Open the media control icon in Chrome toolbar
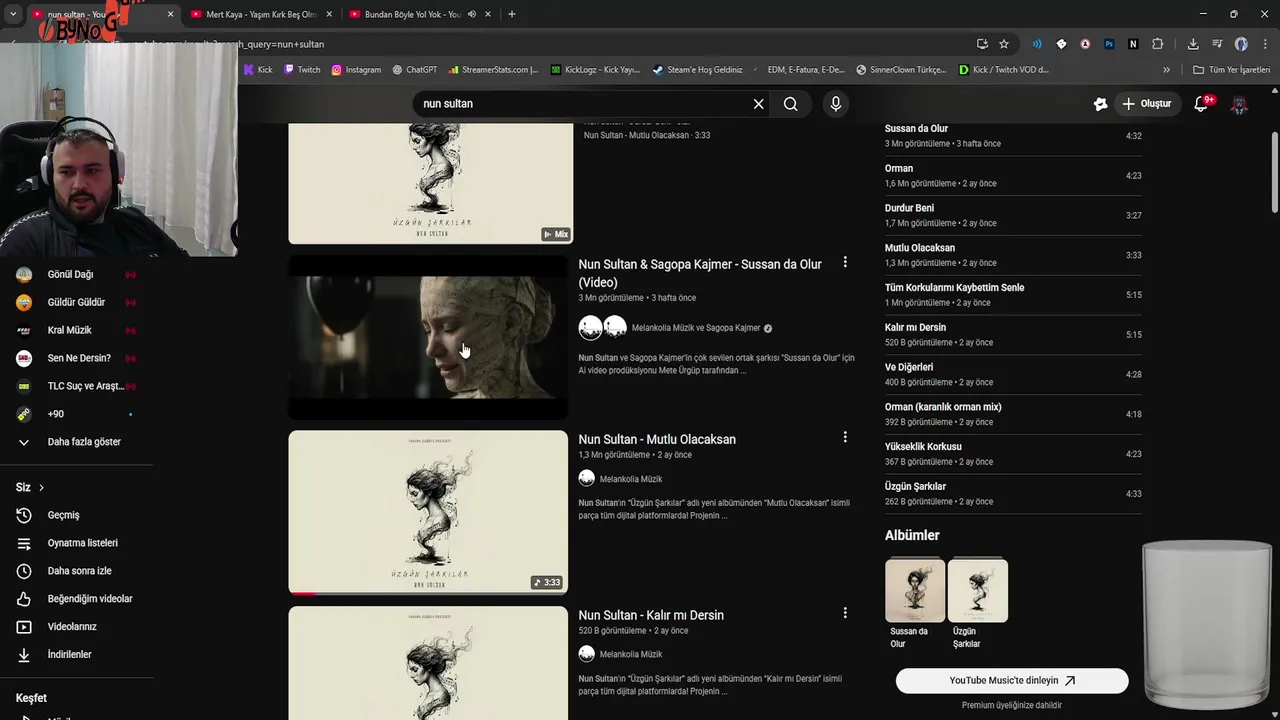1280x720 pixels. point(1217,44)
